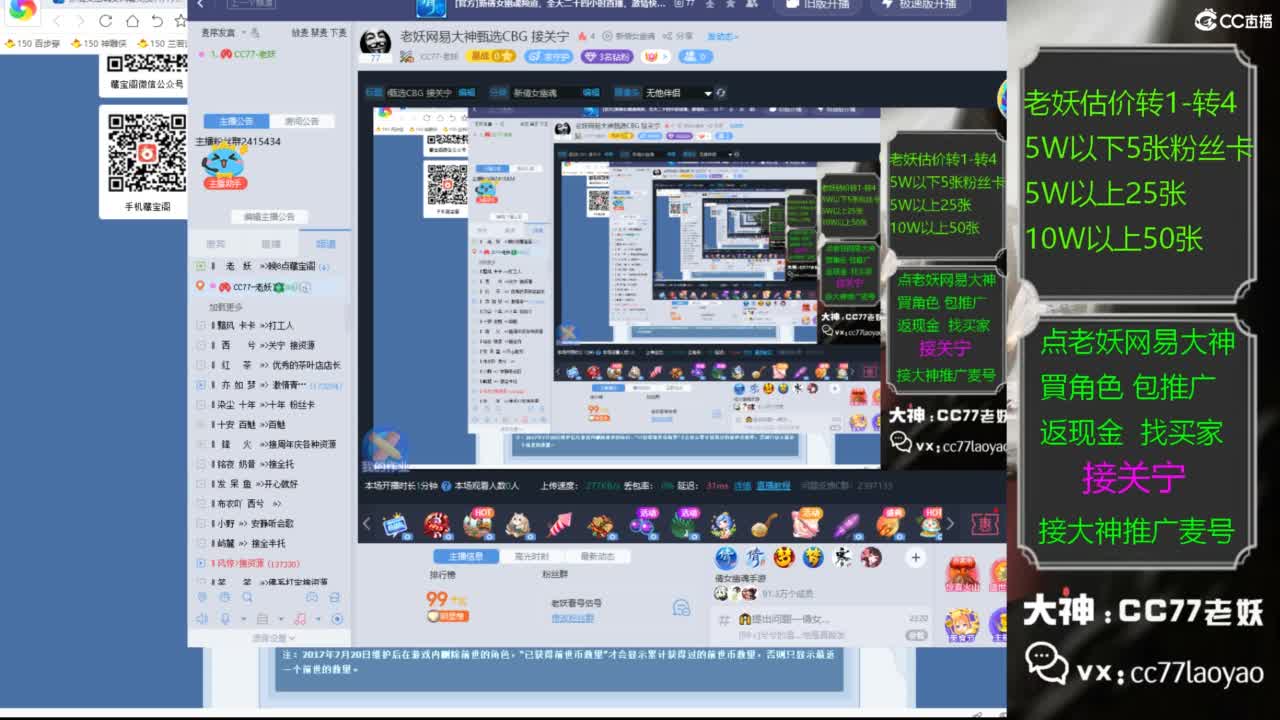Click the browser undo-close arrow icon
This screenshot has height=720, width=1280.
pyautogui.click(x=157, y=21)
